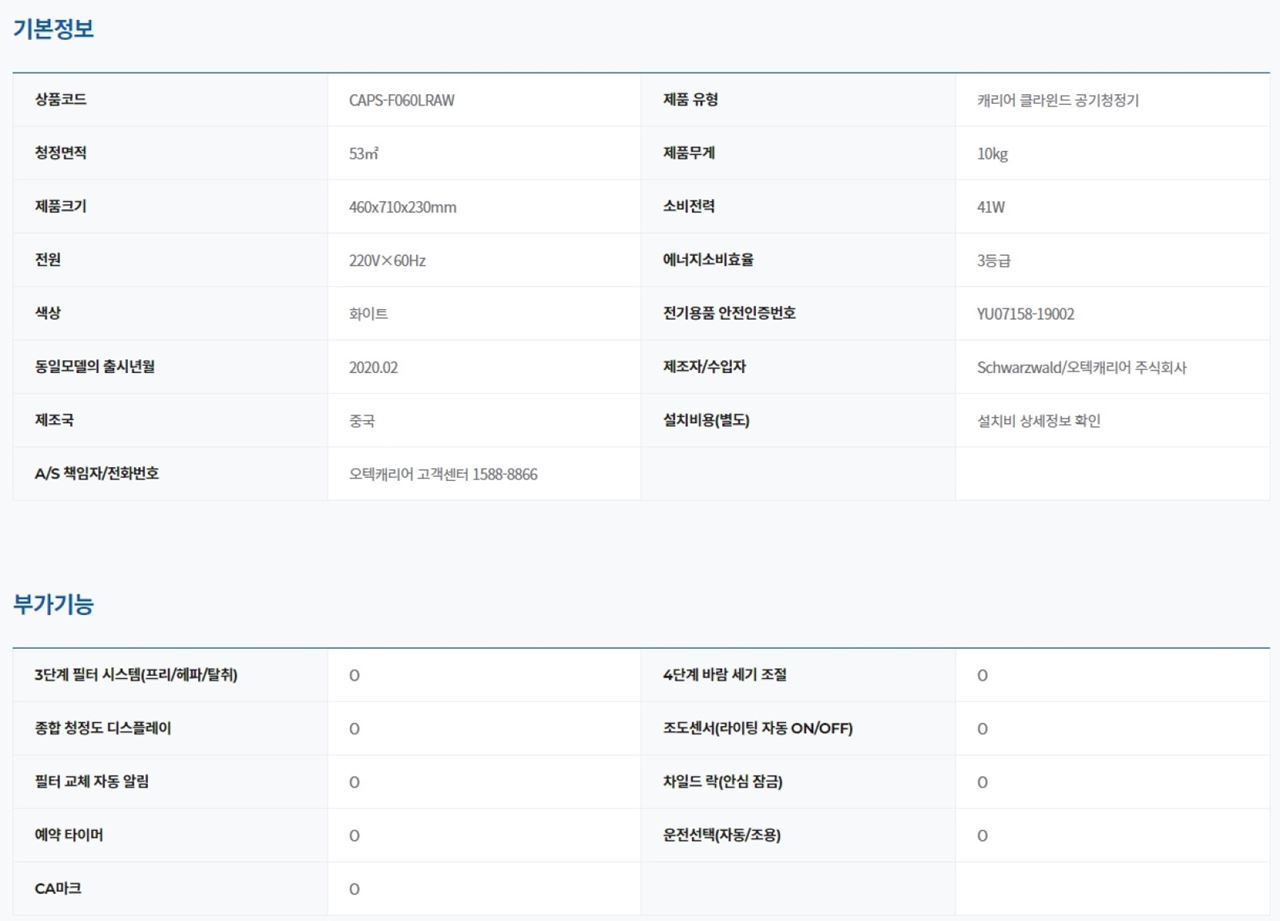Select the product code CAPS-F060LRAW
The image size is (1280, 921).
(401, 100)
